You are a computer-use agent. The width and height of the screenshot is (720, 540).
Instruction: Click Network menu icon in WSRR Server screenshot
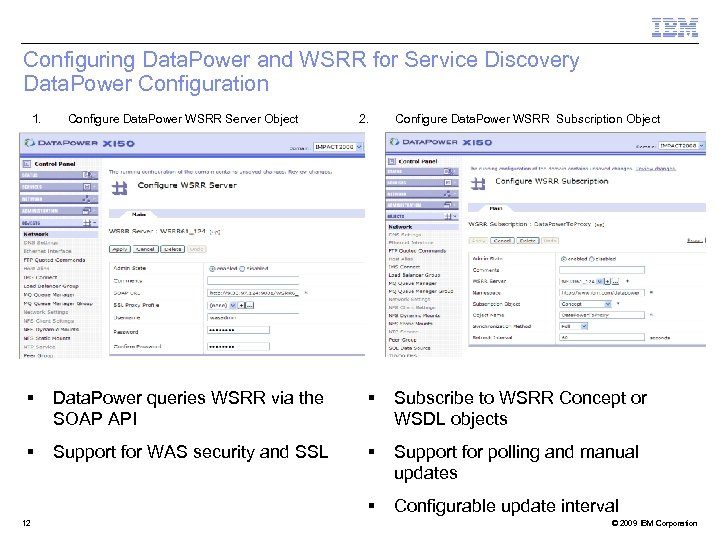click(87, 199)
